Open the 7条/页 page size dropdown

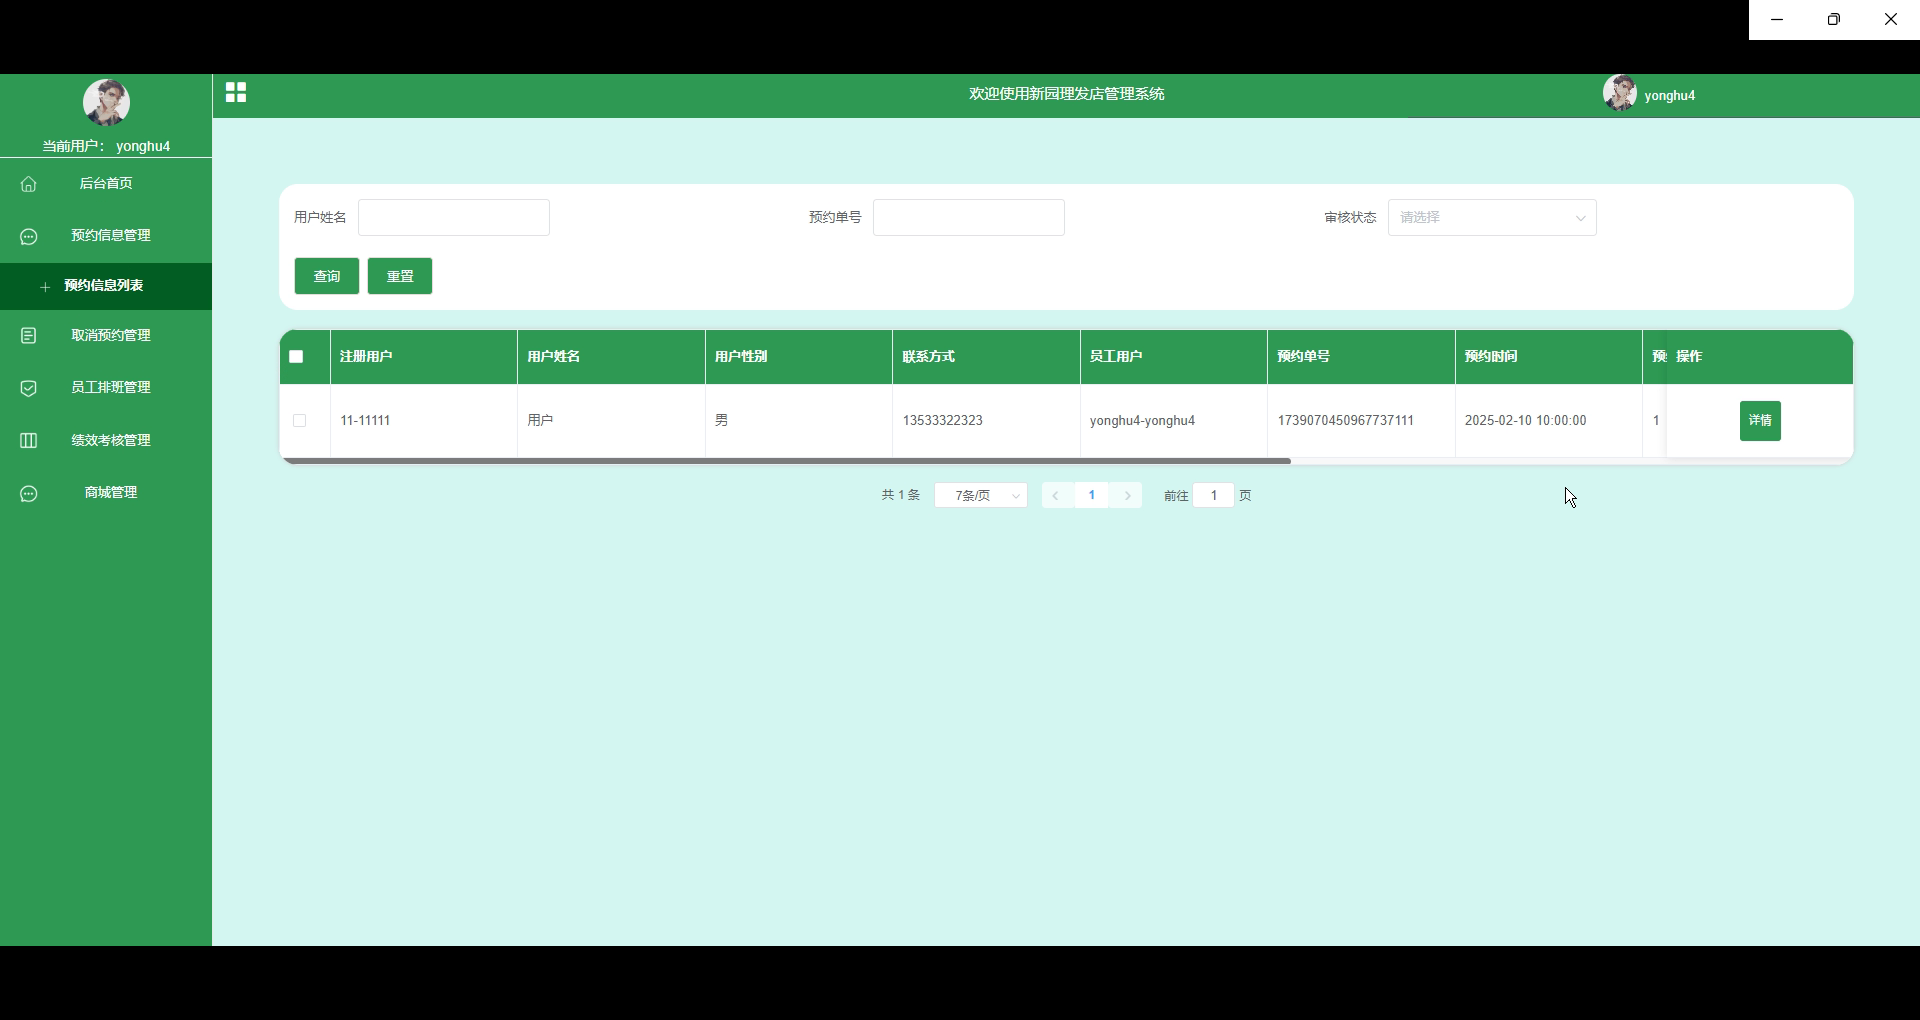981,495
